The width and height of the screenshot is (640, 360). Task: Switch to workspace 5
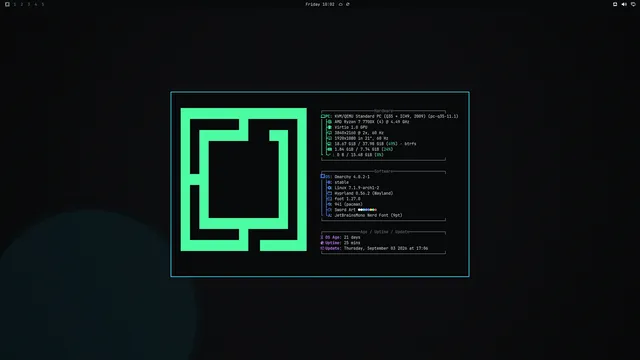pos(42,4)
